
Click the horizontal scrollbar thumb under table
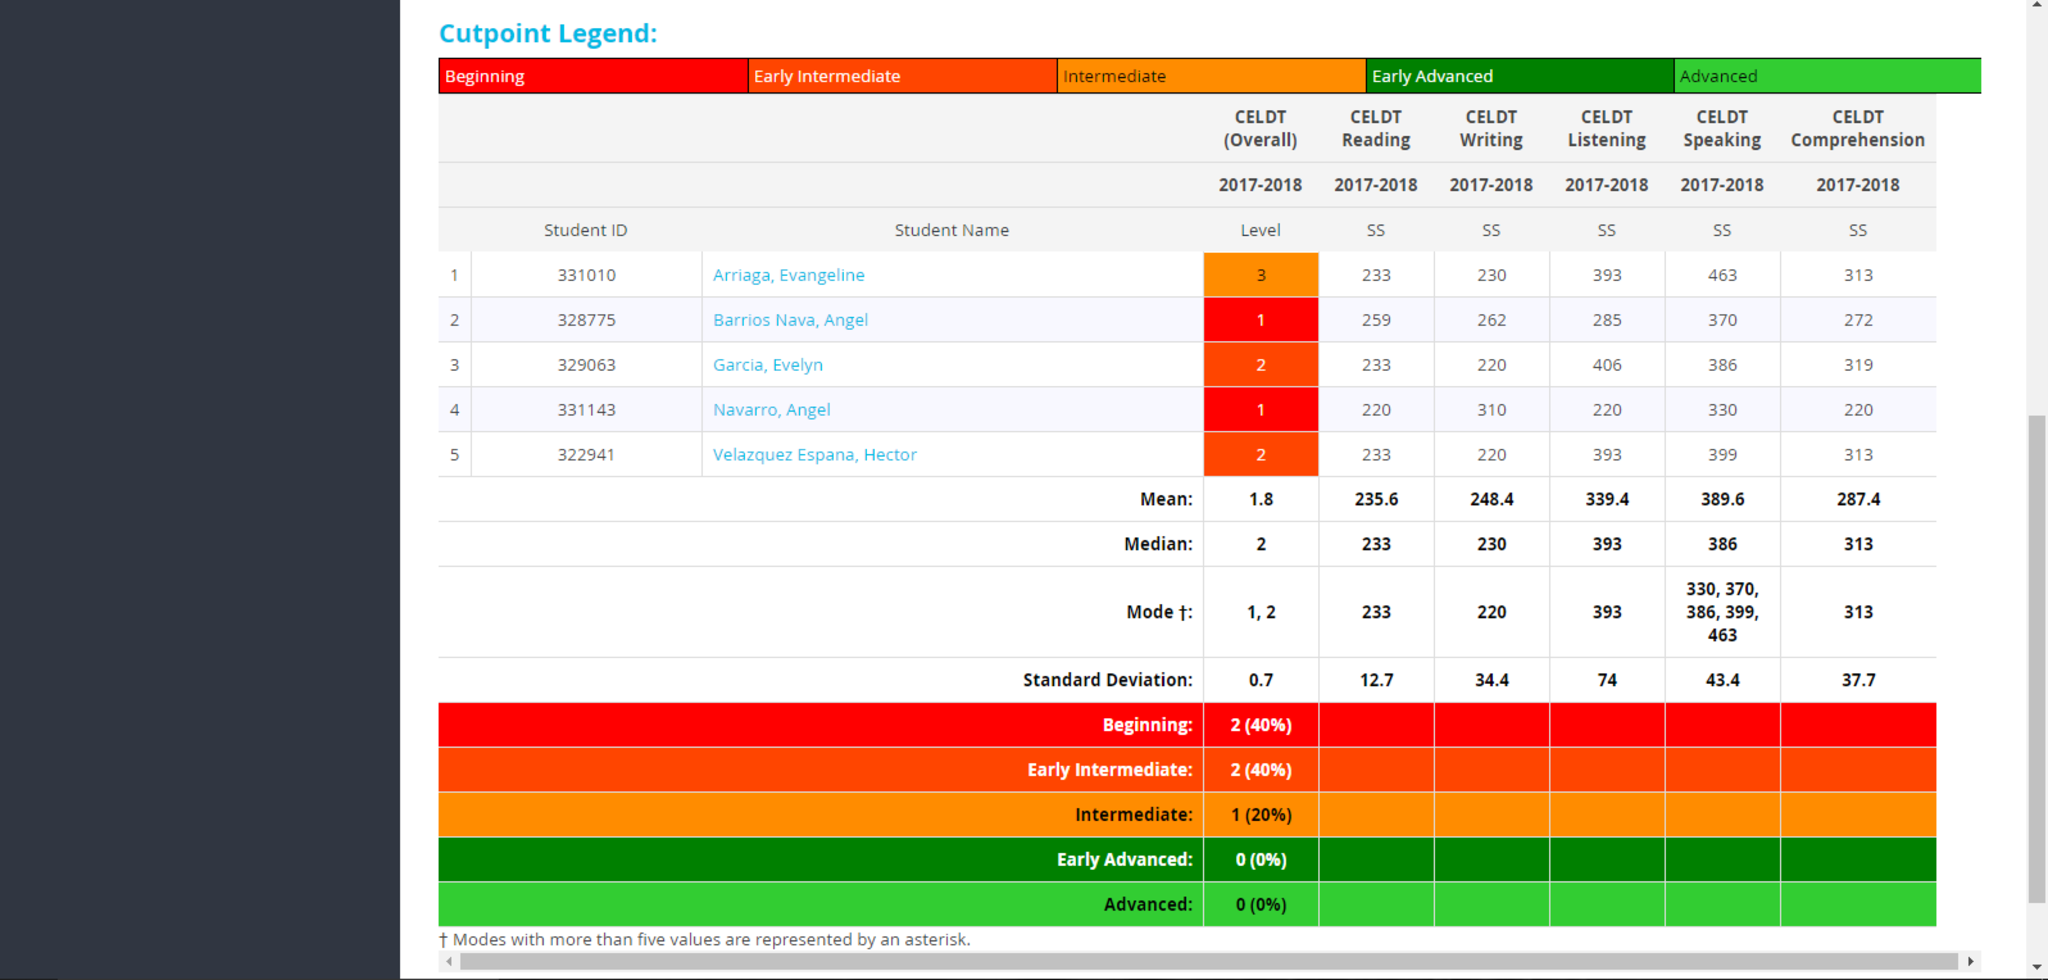(1208, 961)
